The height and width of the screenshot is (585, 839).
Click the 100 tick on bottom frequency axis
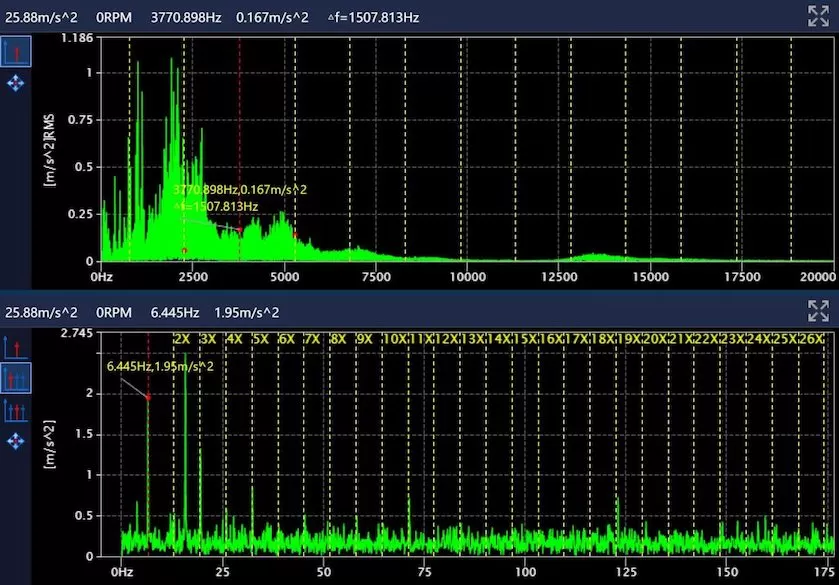(526, 573)
